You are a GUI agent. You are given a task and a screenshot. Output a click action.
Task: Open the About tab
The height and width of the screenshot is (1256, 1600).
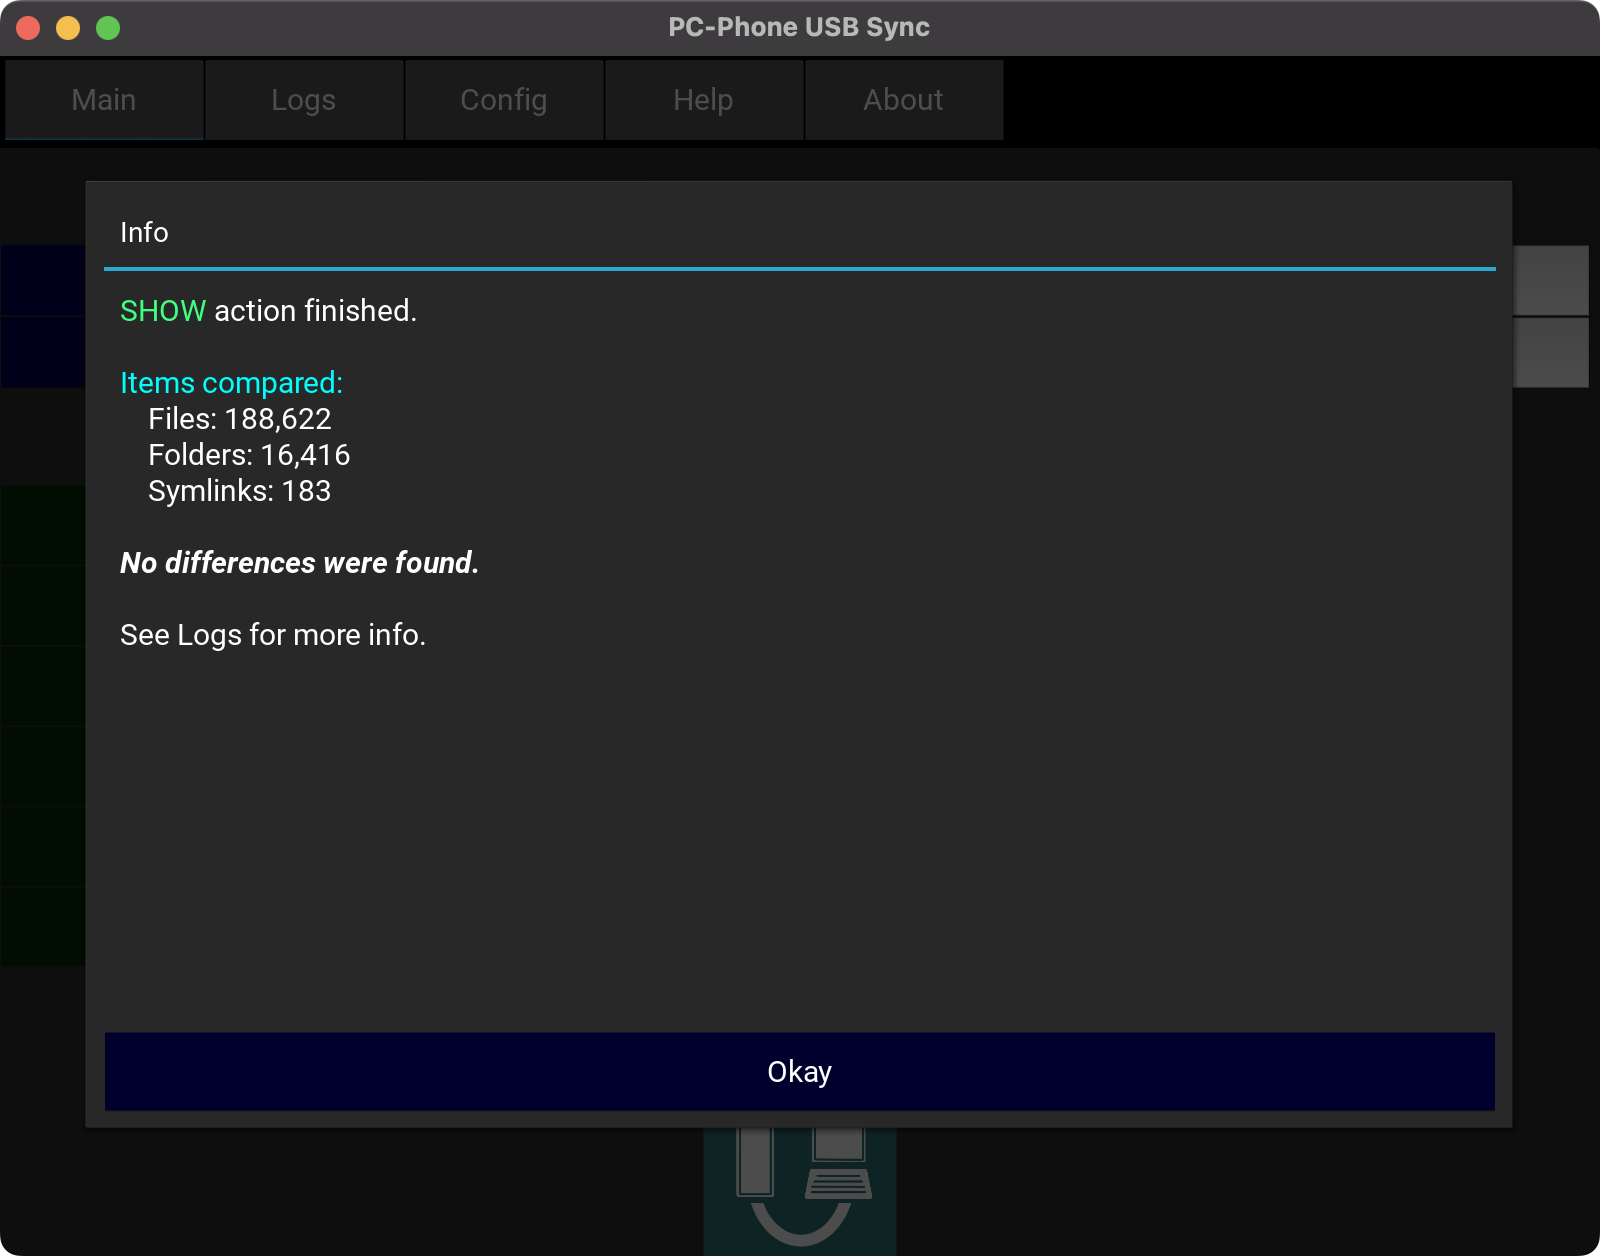click(904, 100)
